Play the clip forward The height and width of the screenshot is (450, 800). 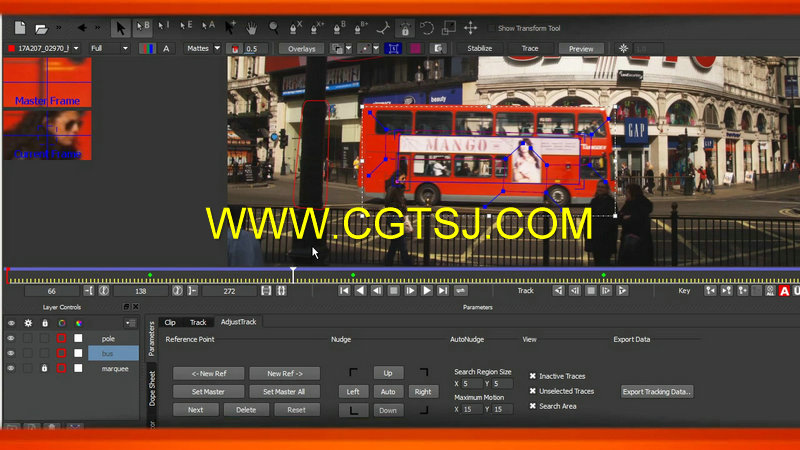(x=427, y=291)
